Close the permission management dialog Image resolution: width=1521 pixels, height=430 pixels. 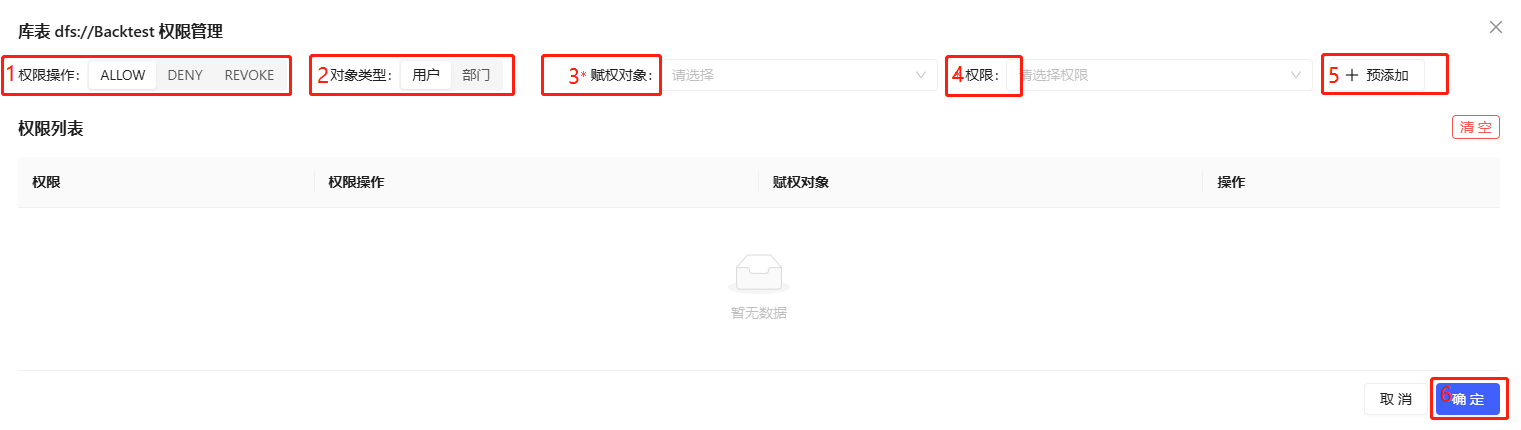click(1495, 27)
